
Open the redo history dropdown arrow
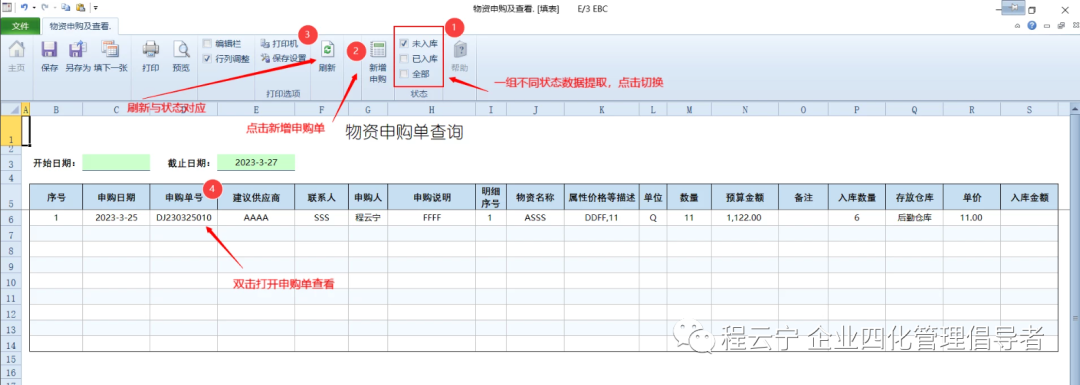54,8
